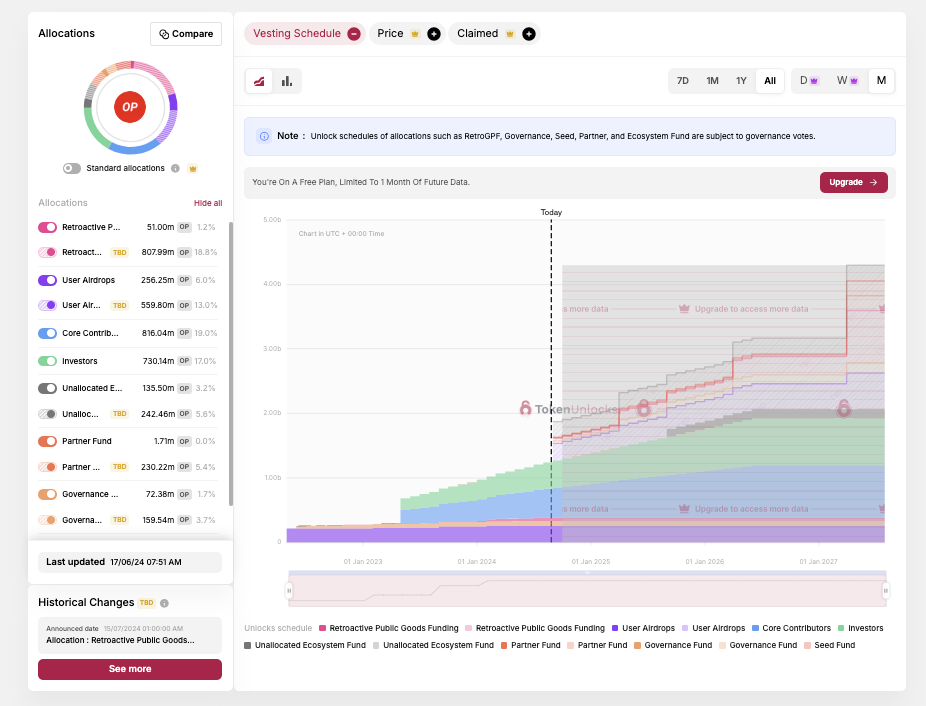Select the 7D time range

click(x=683, y=81)
